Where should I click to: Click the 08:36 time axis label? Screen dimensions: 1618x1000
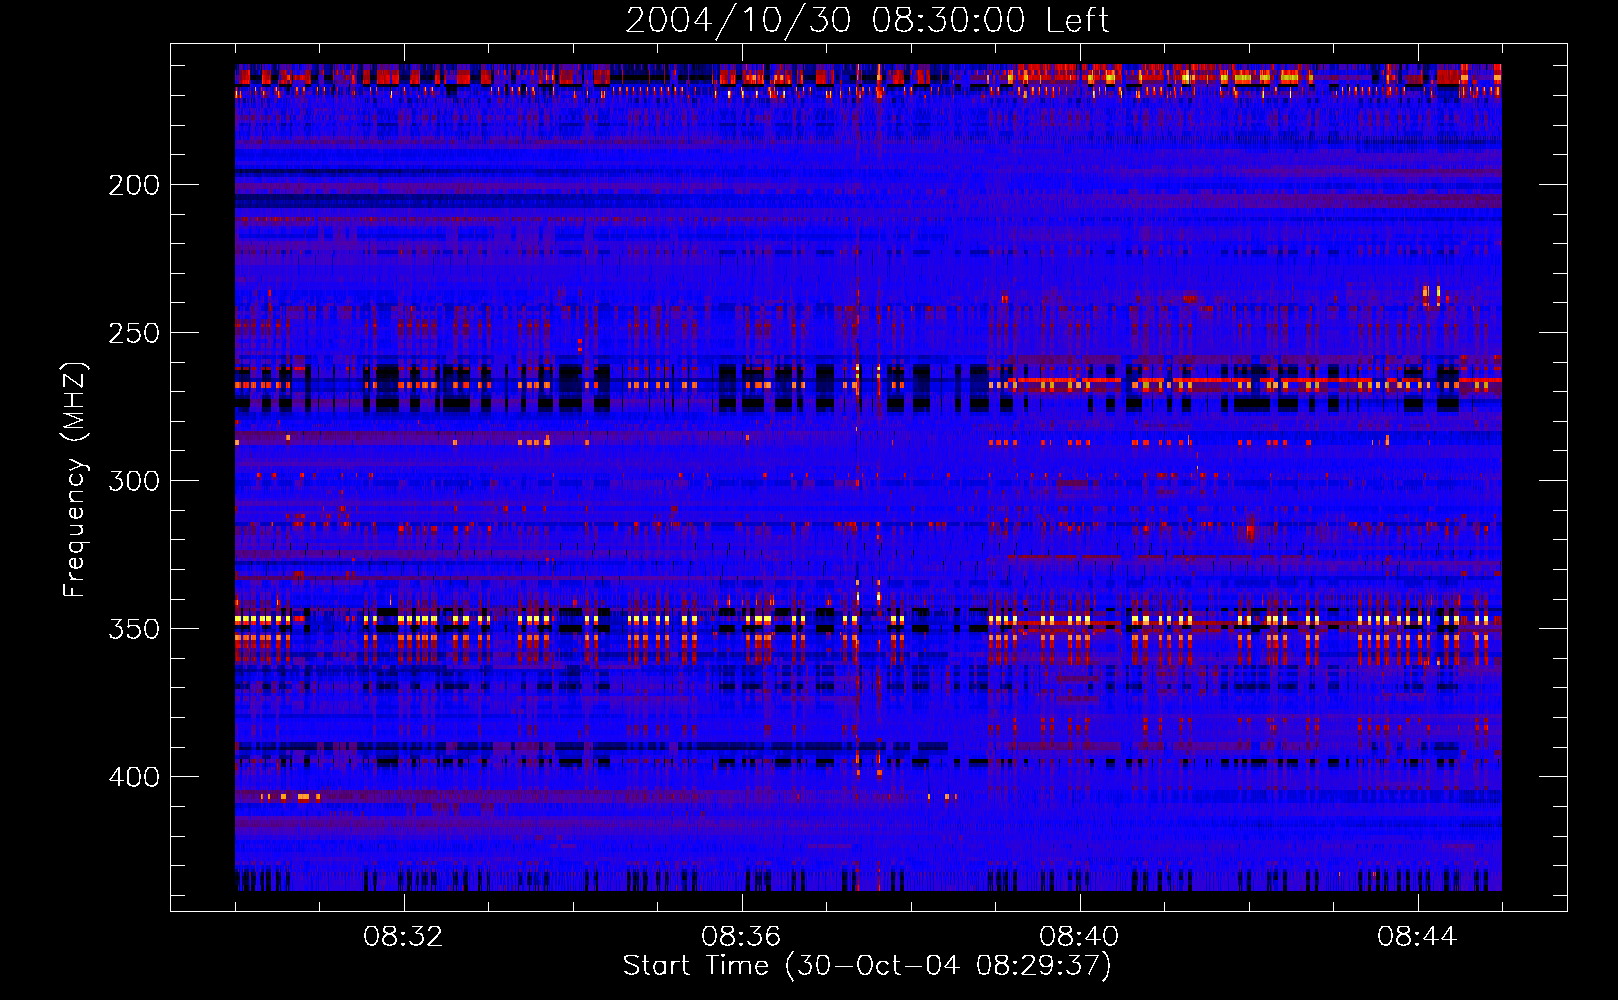point(741,937)
